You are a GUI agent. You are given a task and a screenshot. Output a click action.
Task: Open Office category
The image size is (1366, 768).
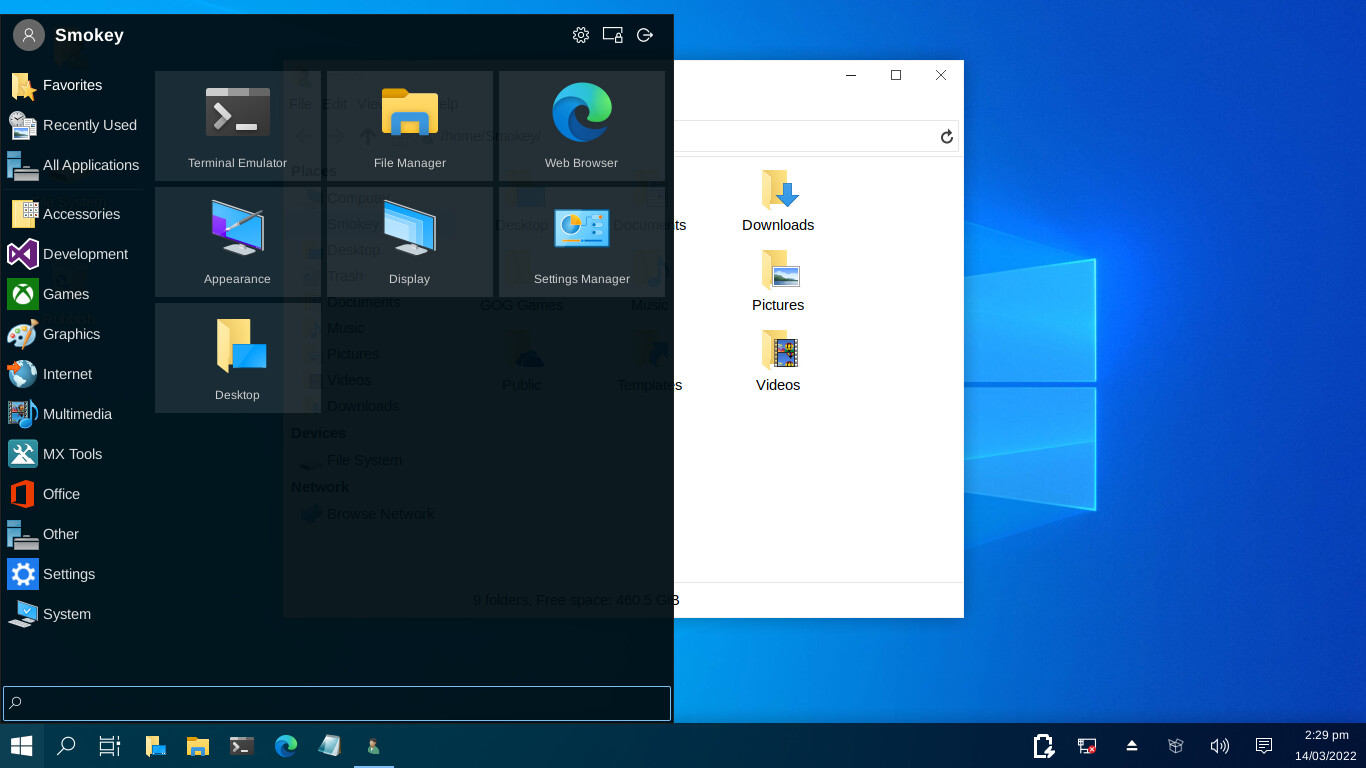(75, 494)
